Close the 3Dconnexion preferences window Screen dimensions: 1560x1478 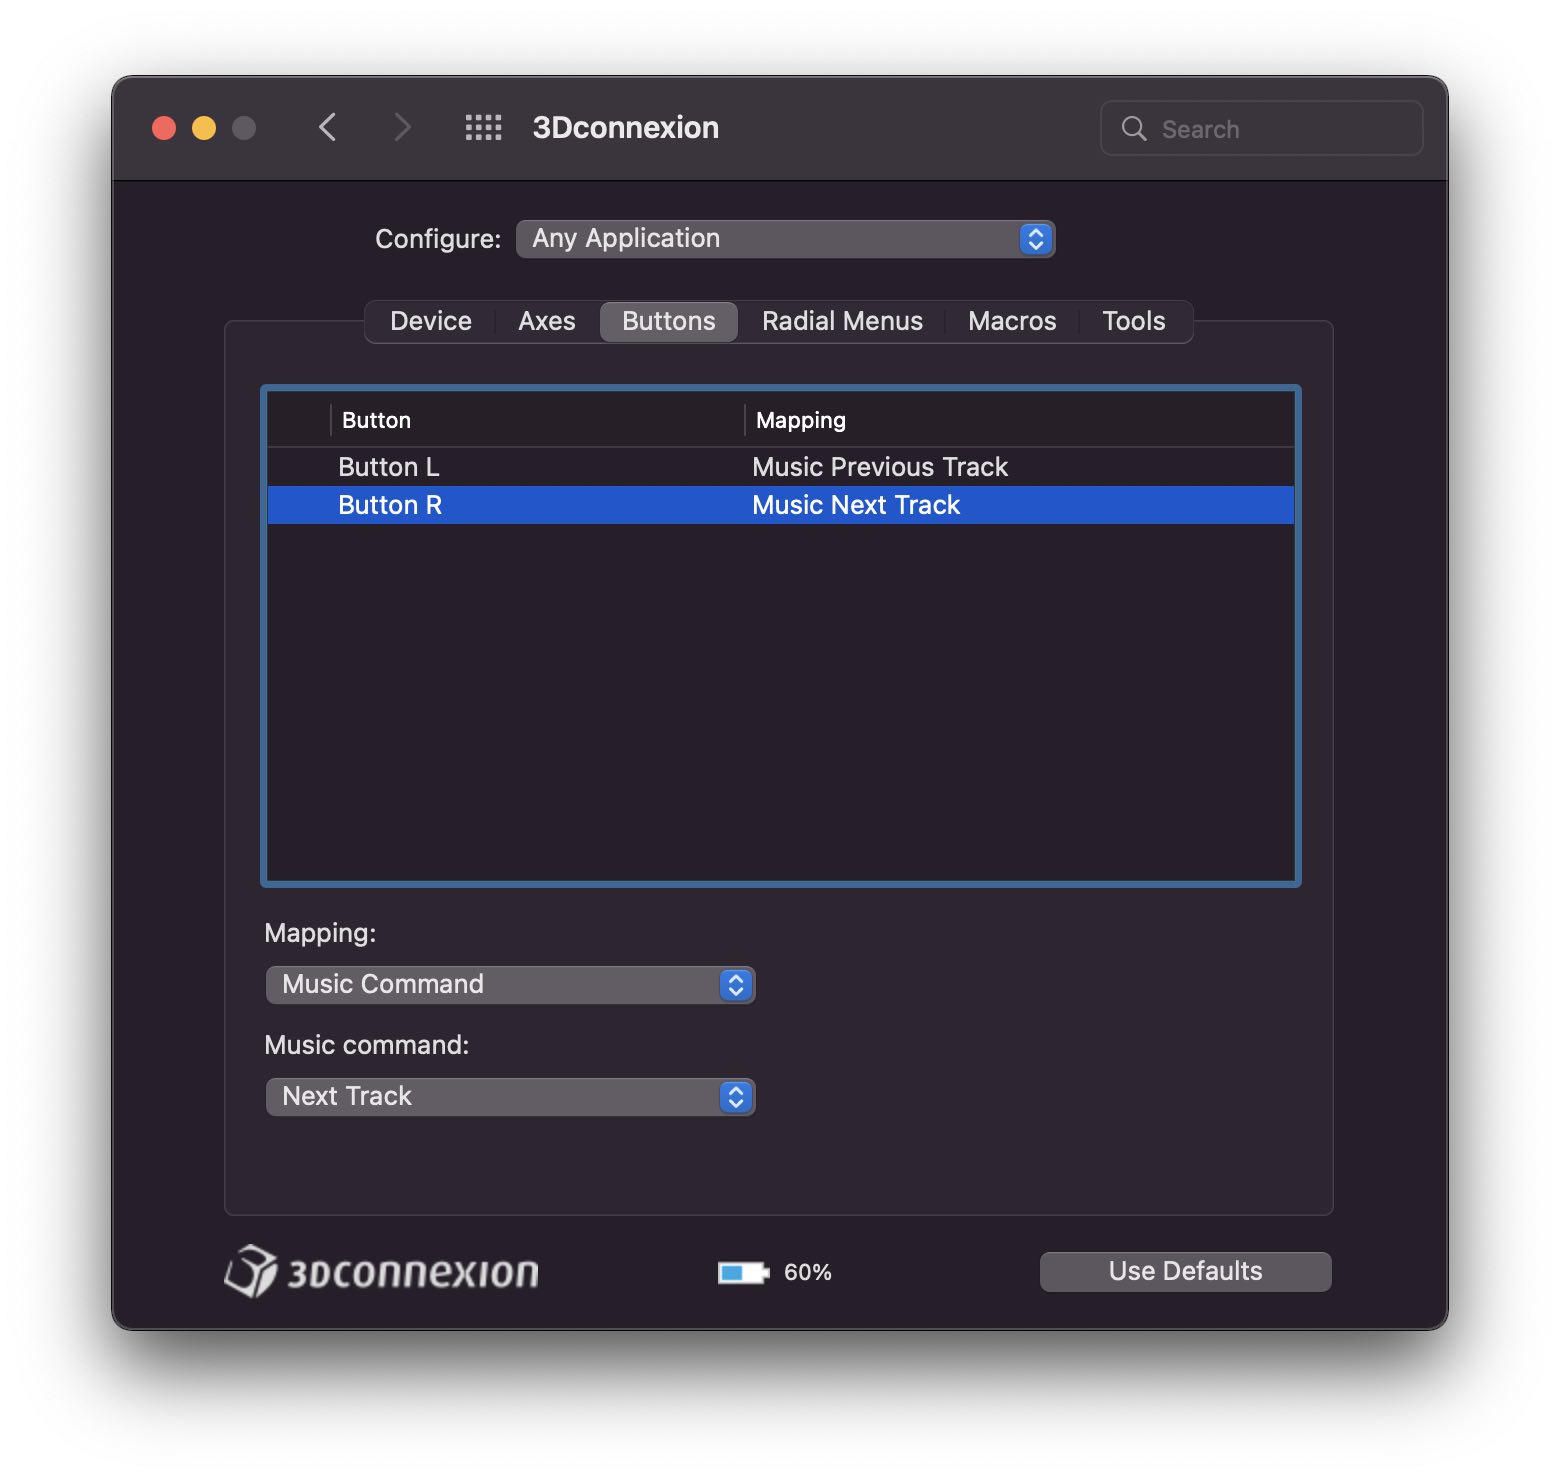click(164, 128)
